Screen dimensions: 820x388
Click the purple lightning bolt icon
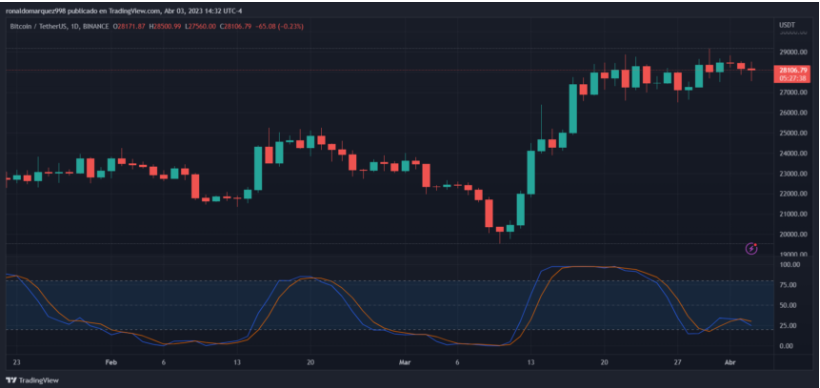coord(751,248)
